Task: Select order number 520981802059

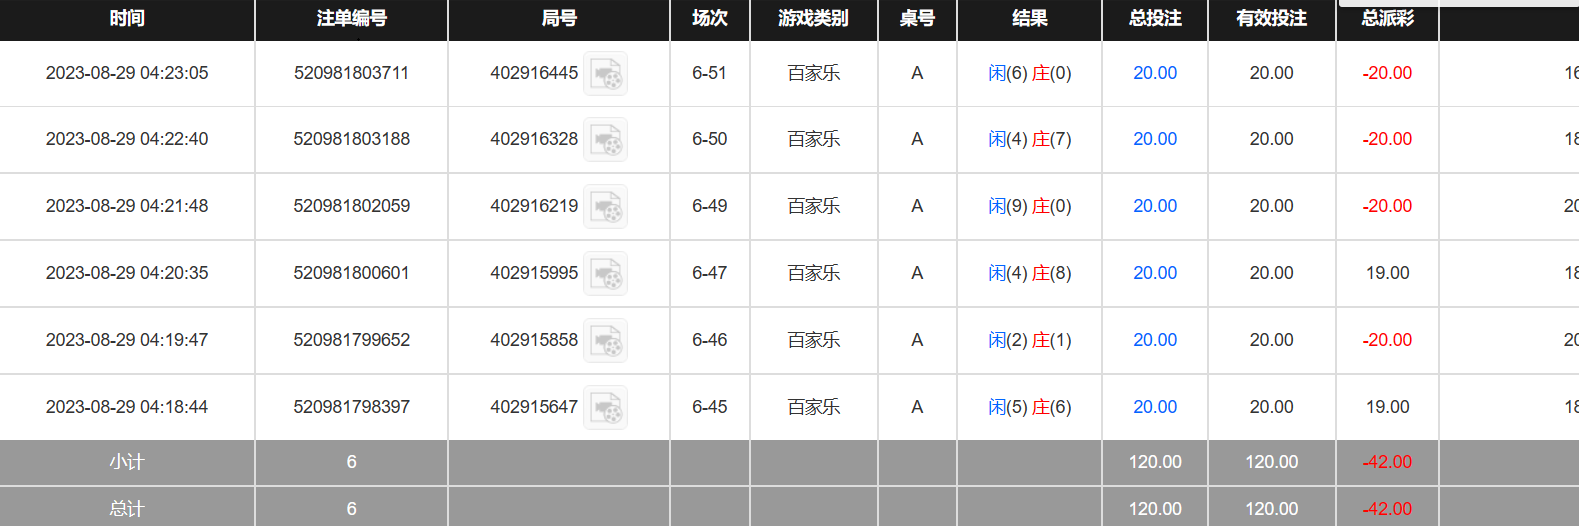Action: [351, 206]
